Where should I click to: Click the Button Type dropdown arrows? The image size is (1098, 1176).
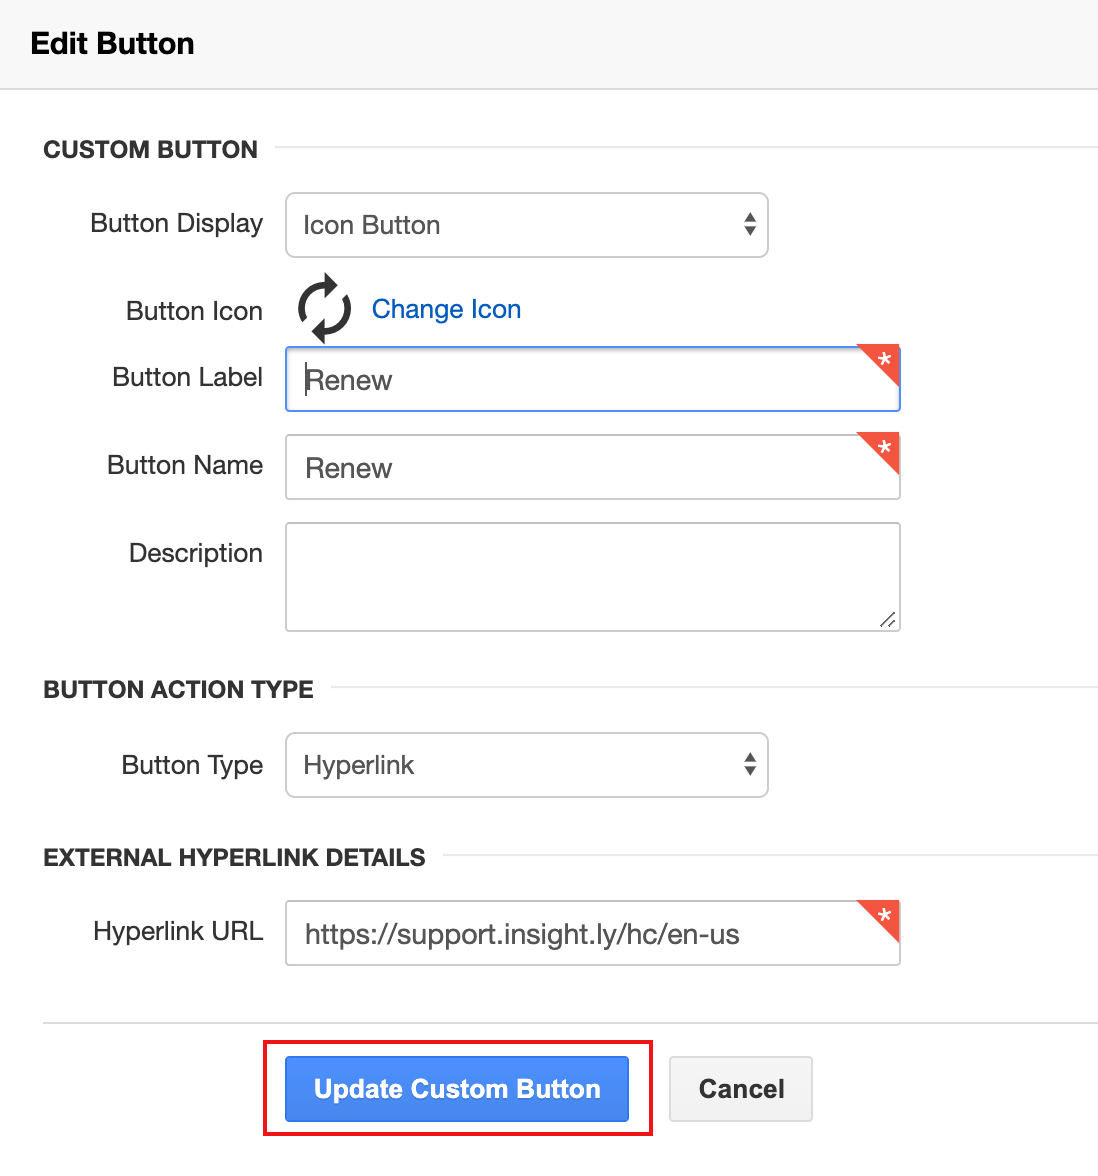(x=750, y=764)
